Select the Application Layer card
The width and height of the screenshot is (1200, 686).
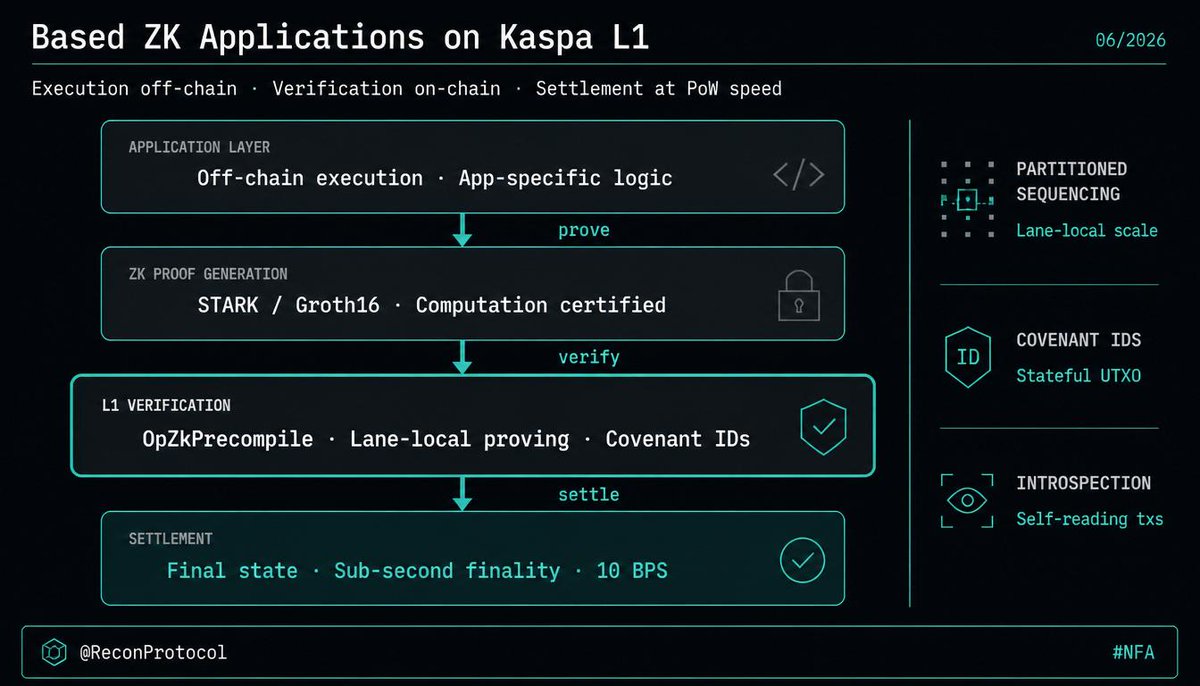(x=473, y=167)
